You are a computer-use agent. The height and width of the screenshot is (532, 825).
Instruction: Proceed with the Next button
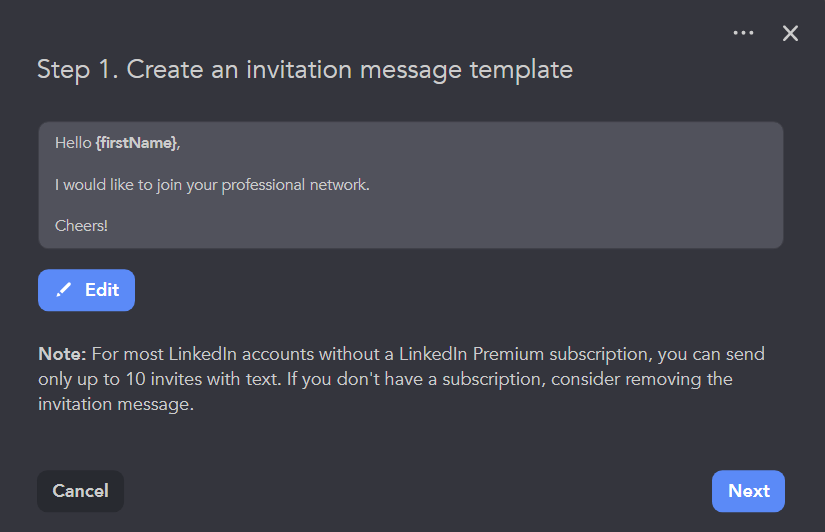click(748, 491)
